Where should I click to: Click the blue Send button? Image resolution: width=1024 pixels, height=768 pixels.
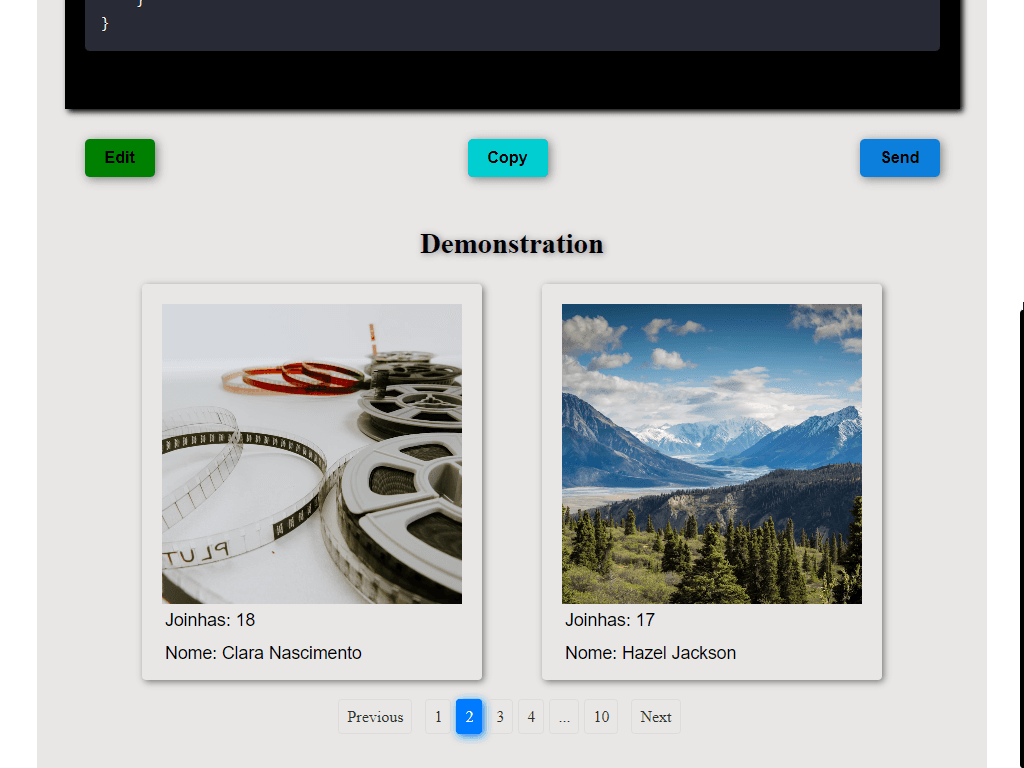(x=899, y=157)
